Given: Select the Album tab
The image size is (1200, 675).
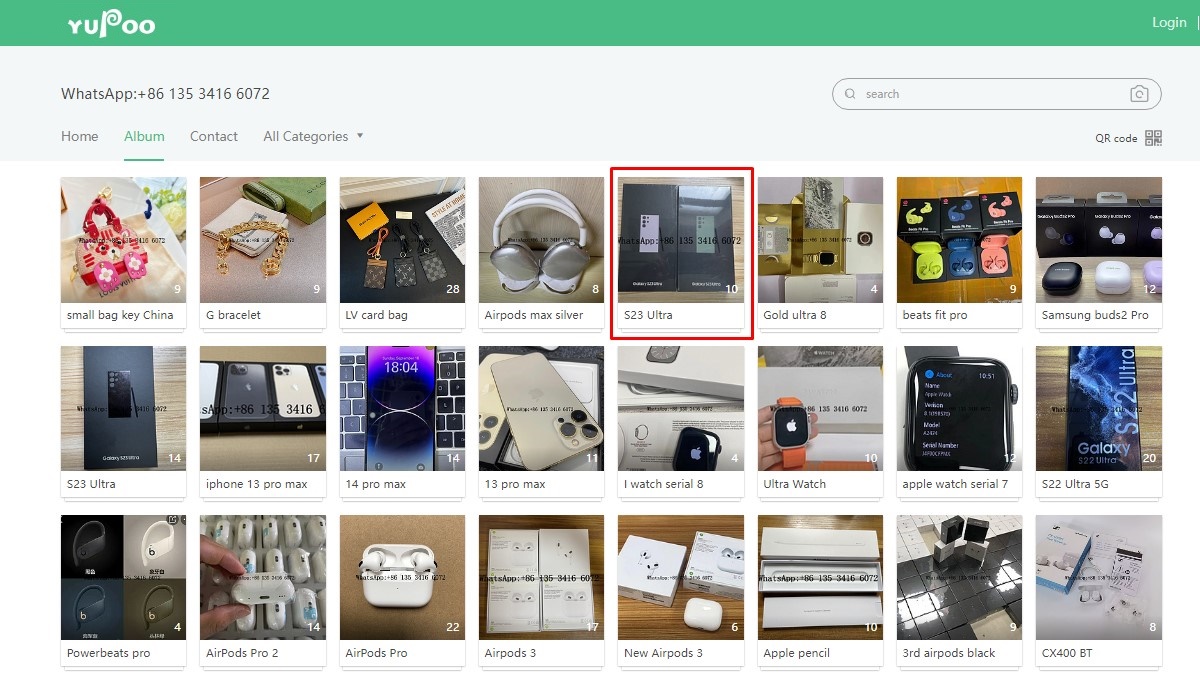Looking at the screenshot, I should pyautogui.click(x=144, y=137).
